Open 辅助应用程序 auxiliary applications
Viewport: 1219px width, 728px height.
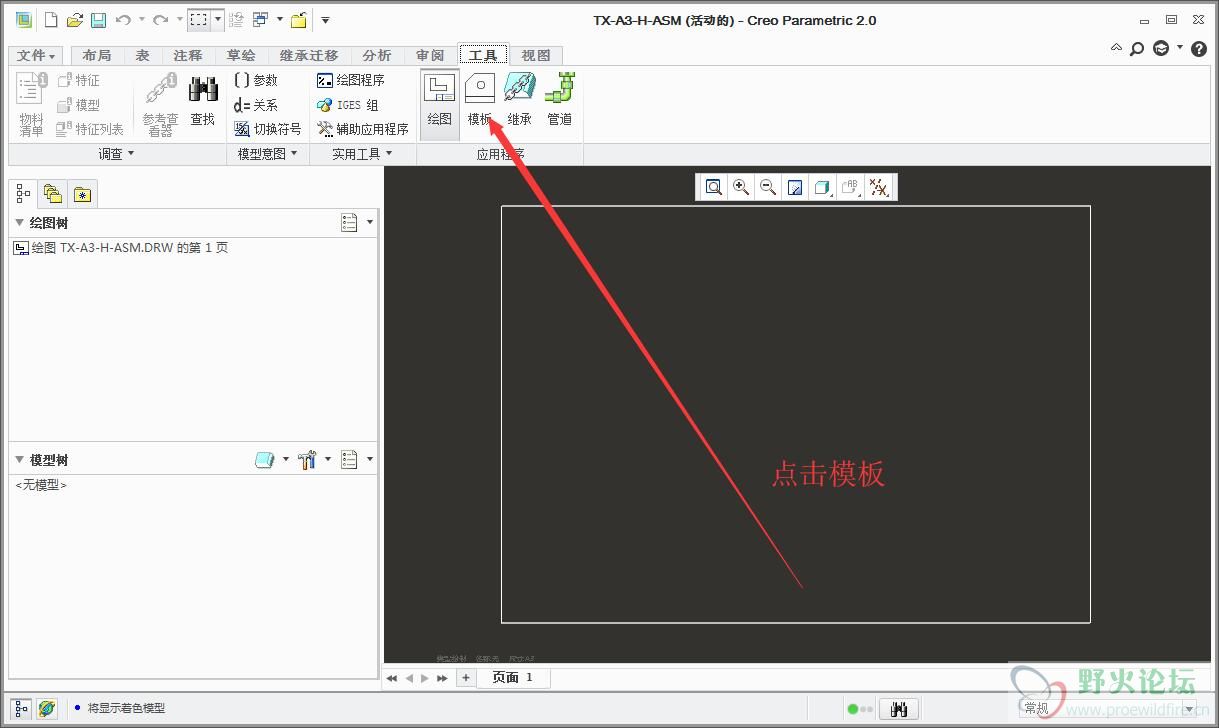363,129
